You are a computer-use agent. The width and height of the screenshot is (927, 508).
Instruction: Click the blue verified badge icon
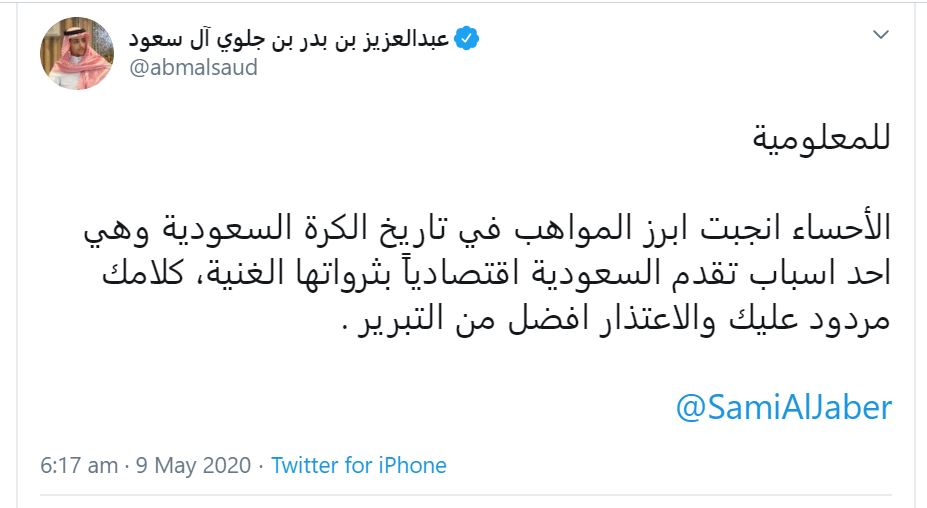tap(467, 39)
